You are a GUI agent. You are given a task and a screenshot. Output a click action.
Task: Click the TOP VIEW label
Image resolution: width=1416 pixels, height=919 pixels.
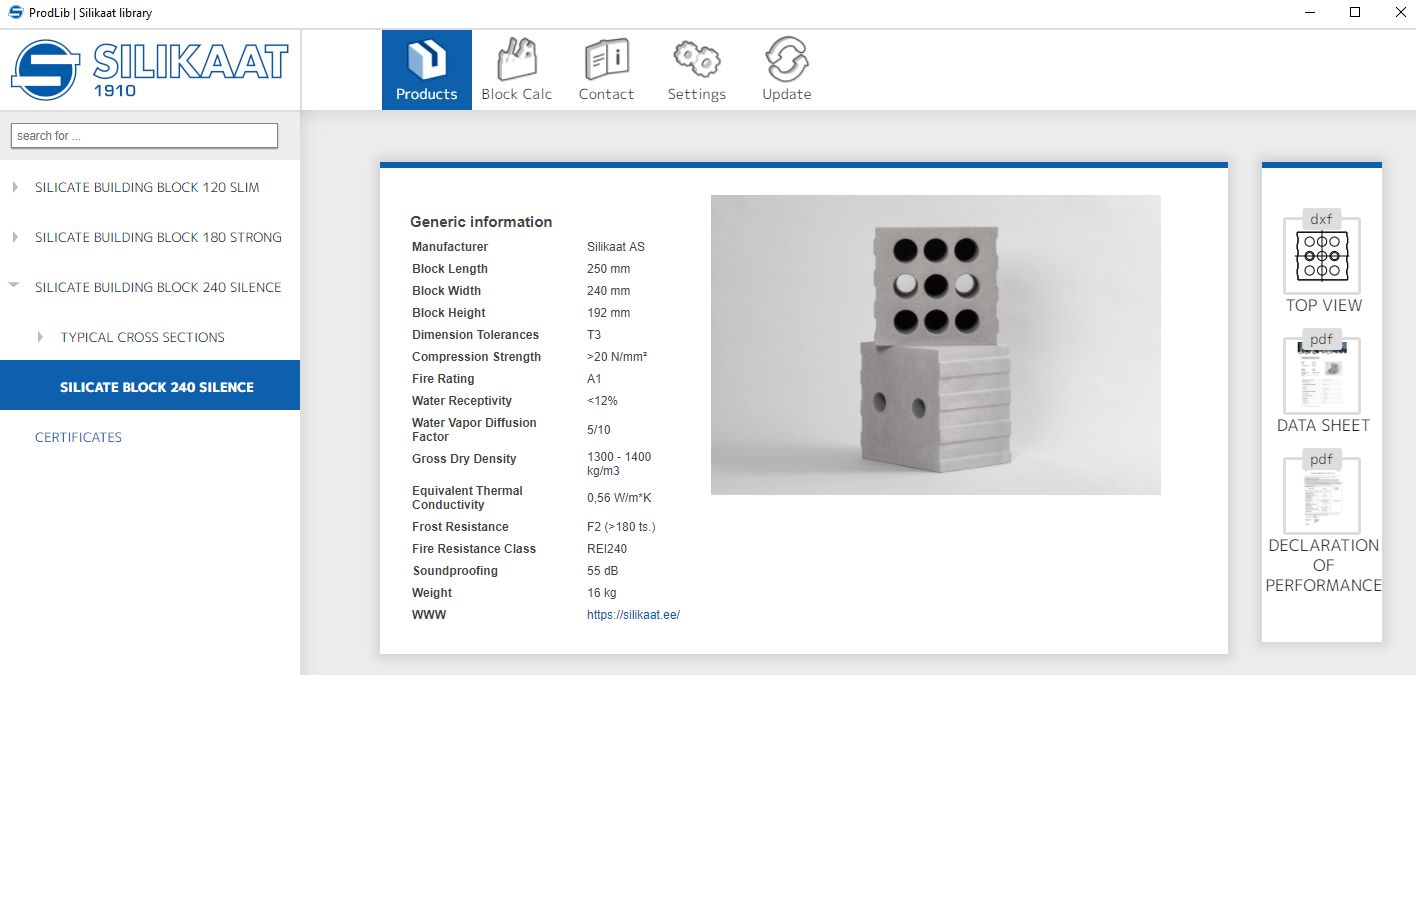pyautogui.click(x=1324, y=305)
